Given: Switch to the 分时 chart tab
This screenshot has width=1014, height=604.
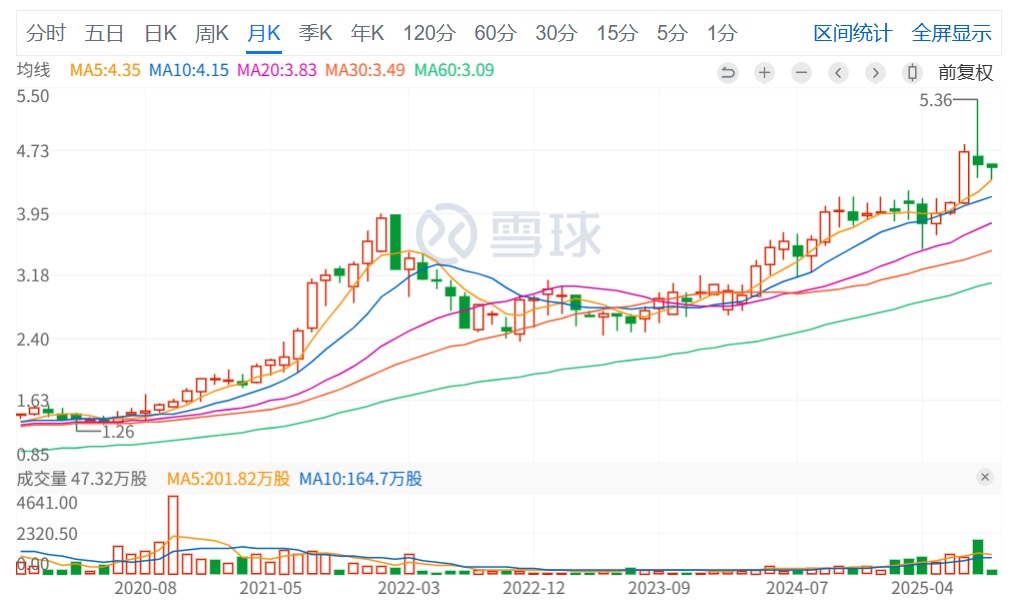Looking at the screenshot, I should click(46, 33).
